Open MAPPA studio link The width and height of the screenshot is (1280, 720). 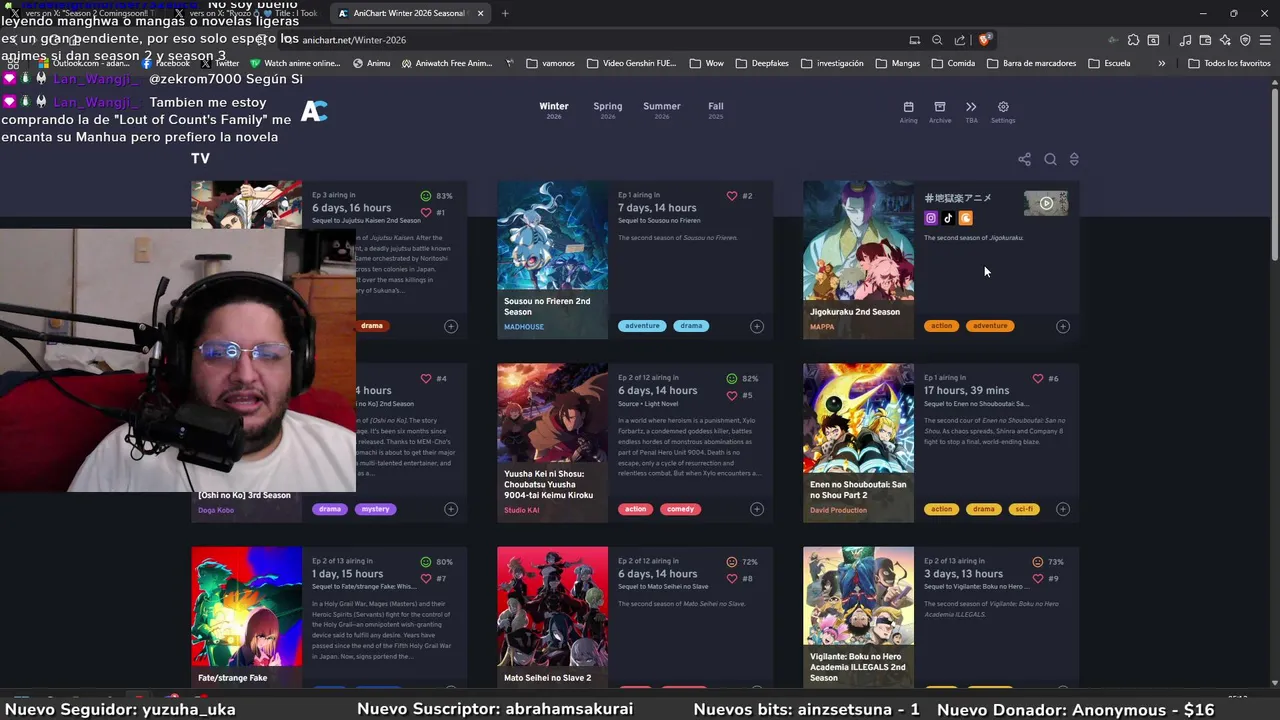(x=822, y=327)
